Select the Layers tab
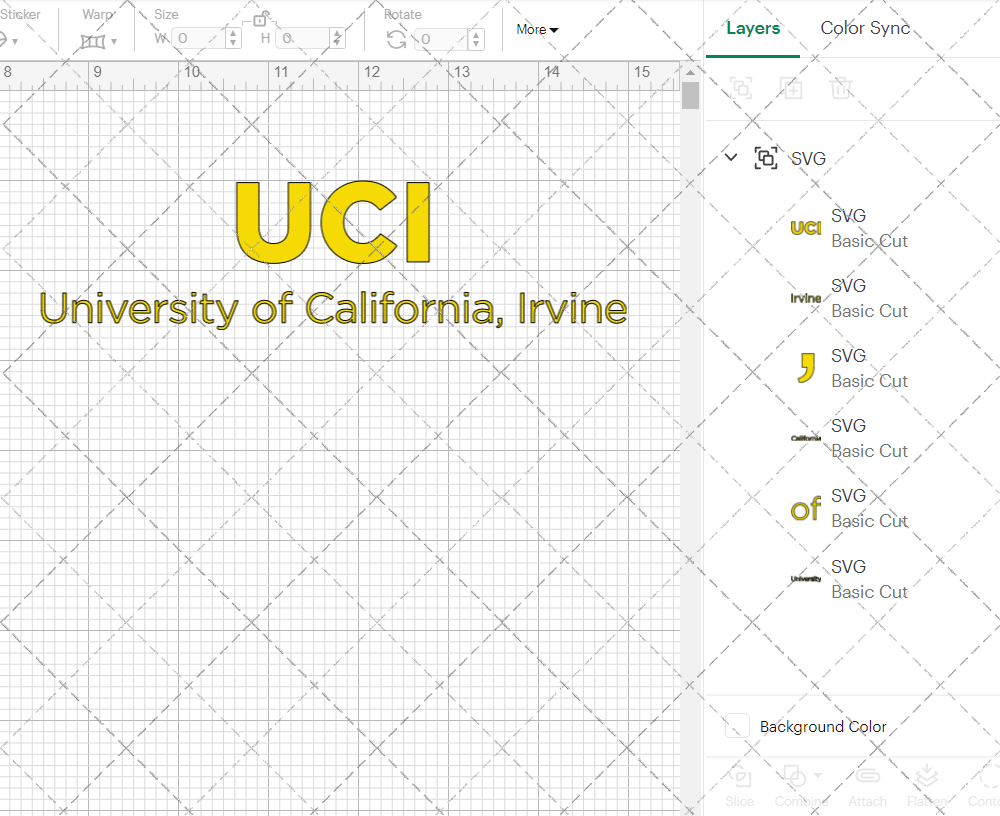Screen dimensions: 1000x816 coord(752,28)
